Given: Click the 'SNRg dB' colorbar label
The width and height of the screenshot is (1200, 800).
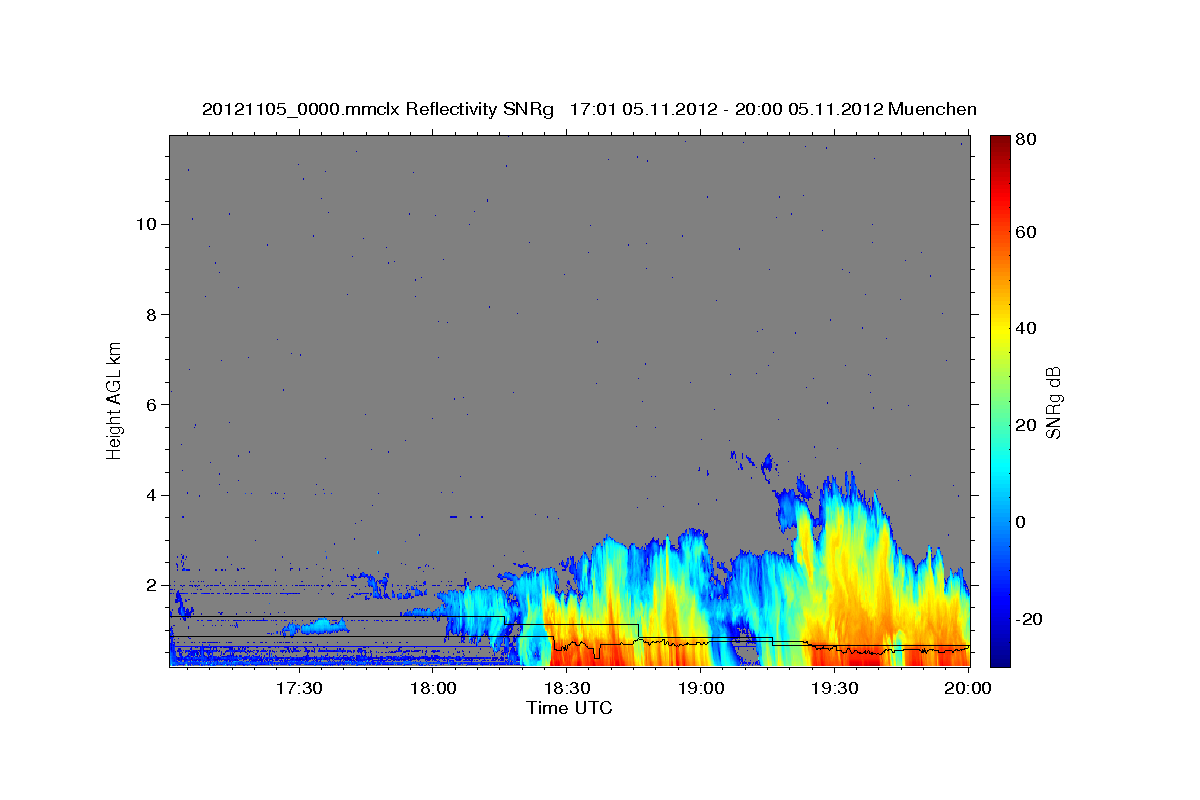Looking at the screenshot, I should [x=1053, y=402].
